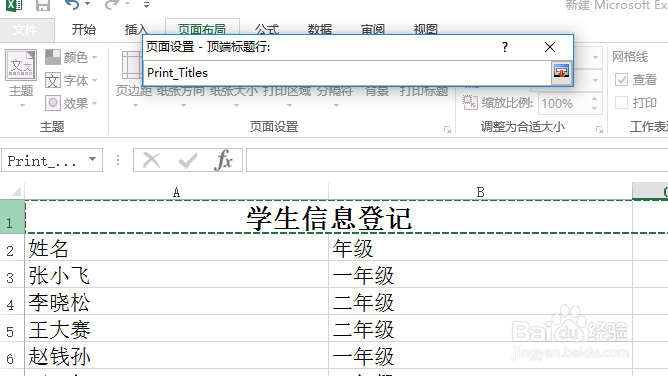Toggle the gridlines 查看 (View) checkbox
The width and height of the screenshot is (668, 376).
pyautogui.click(x=622, y=80)
